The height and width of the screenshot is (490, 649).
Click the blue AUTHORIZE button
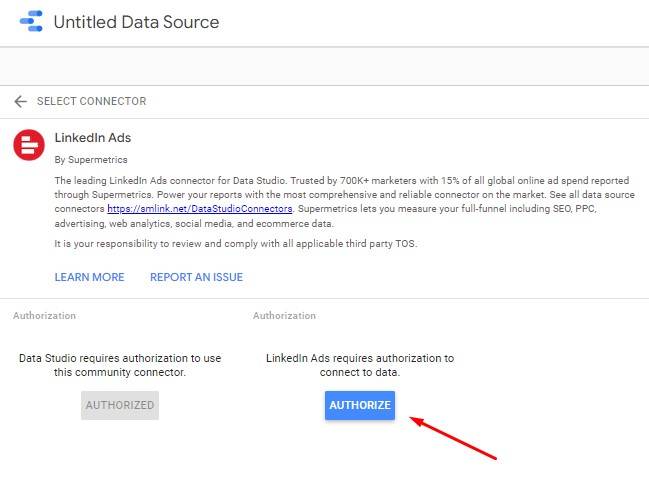click(360, 405)
